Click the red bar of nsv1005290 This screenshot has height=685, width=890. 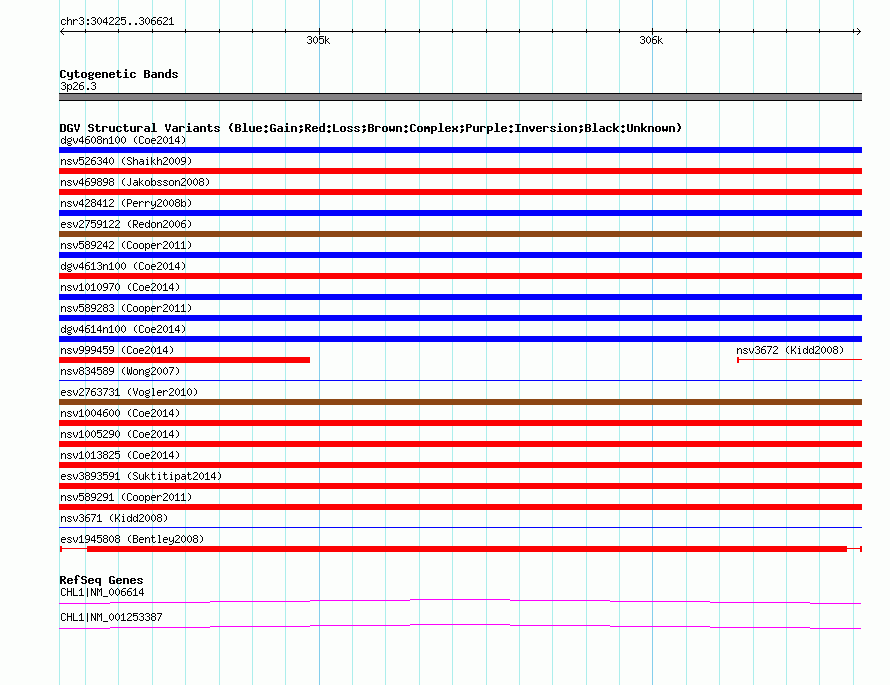(x=460, y=444)
